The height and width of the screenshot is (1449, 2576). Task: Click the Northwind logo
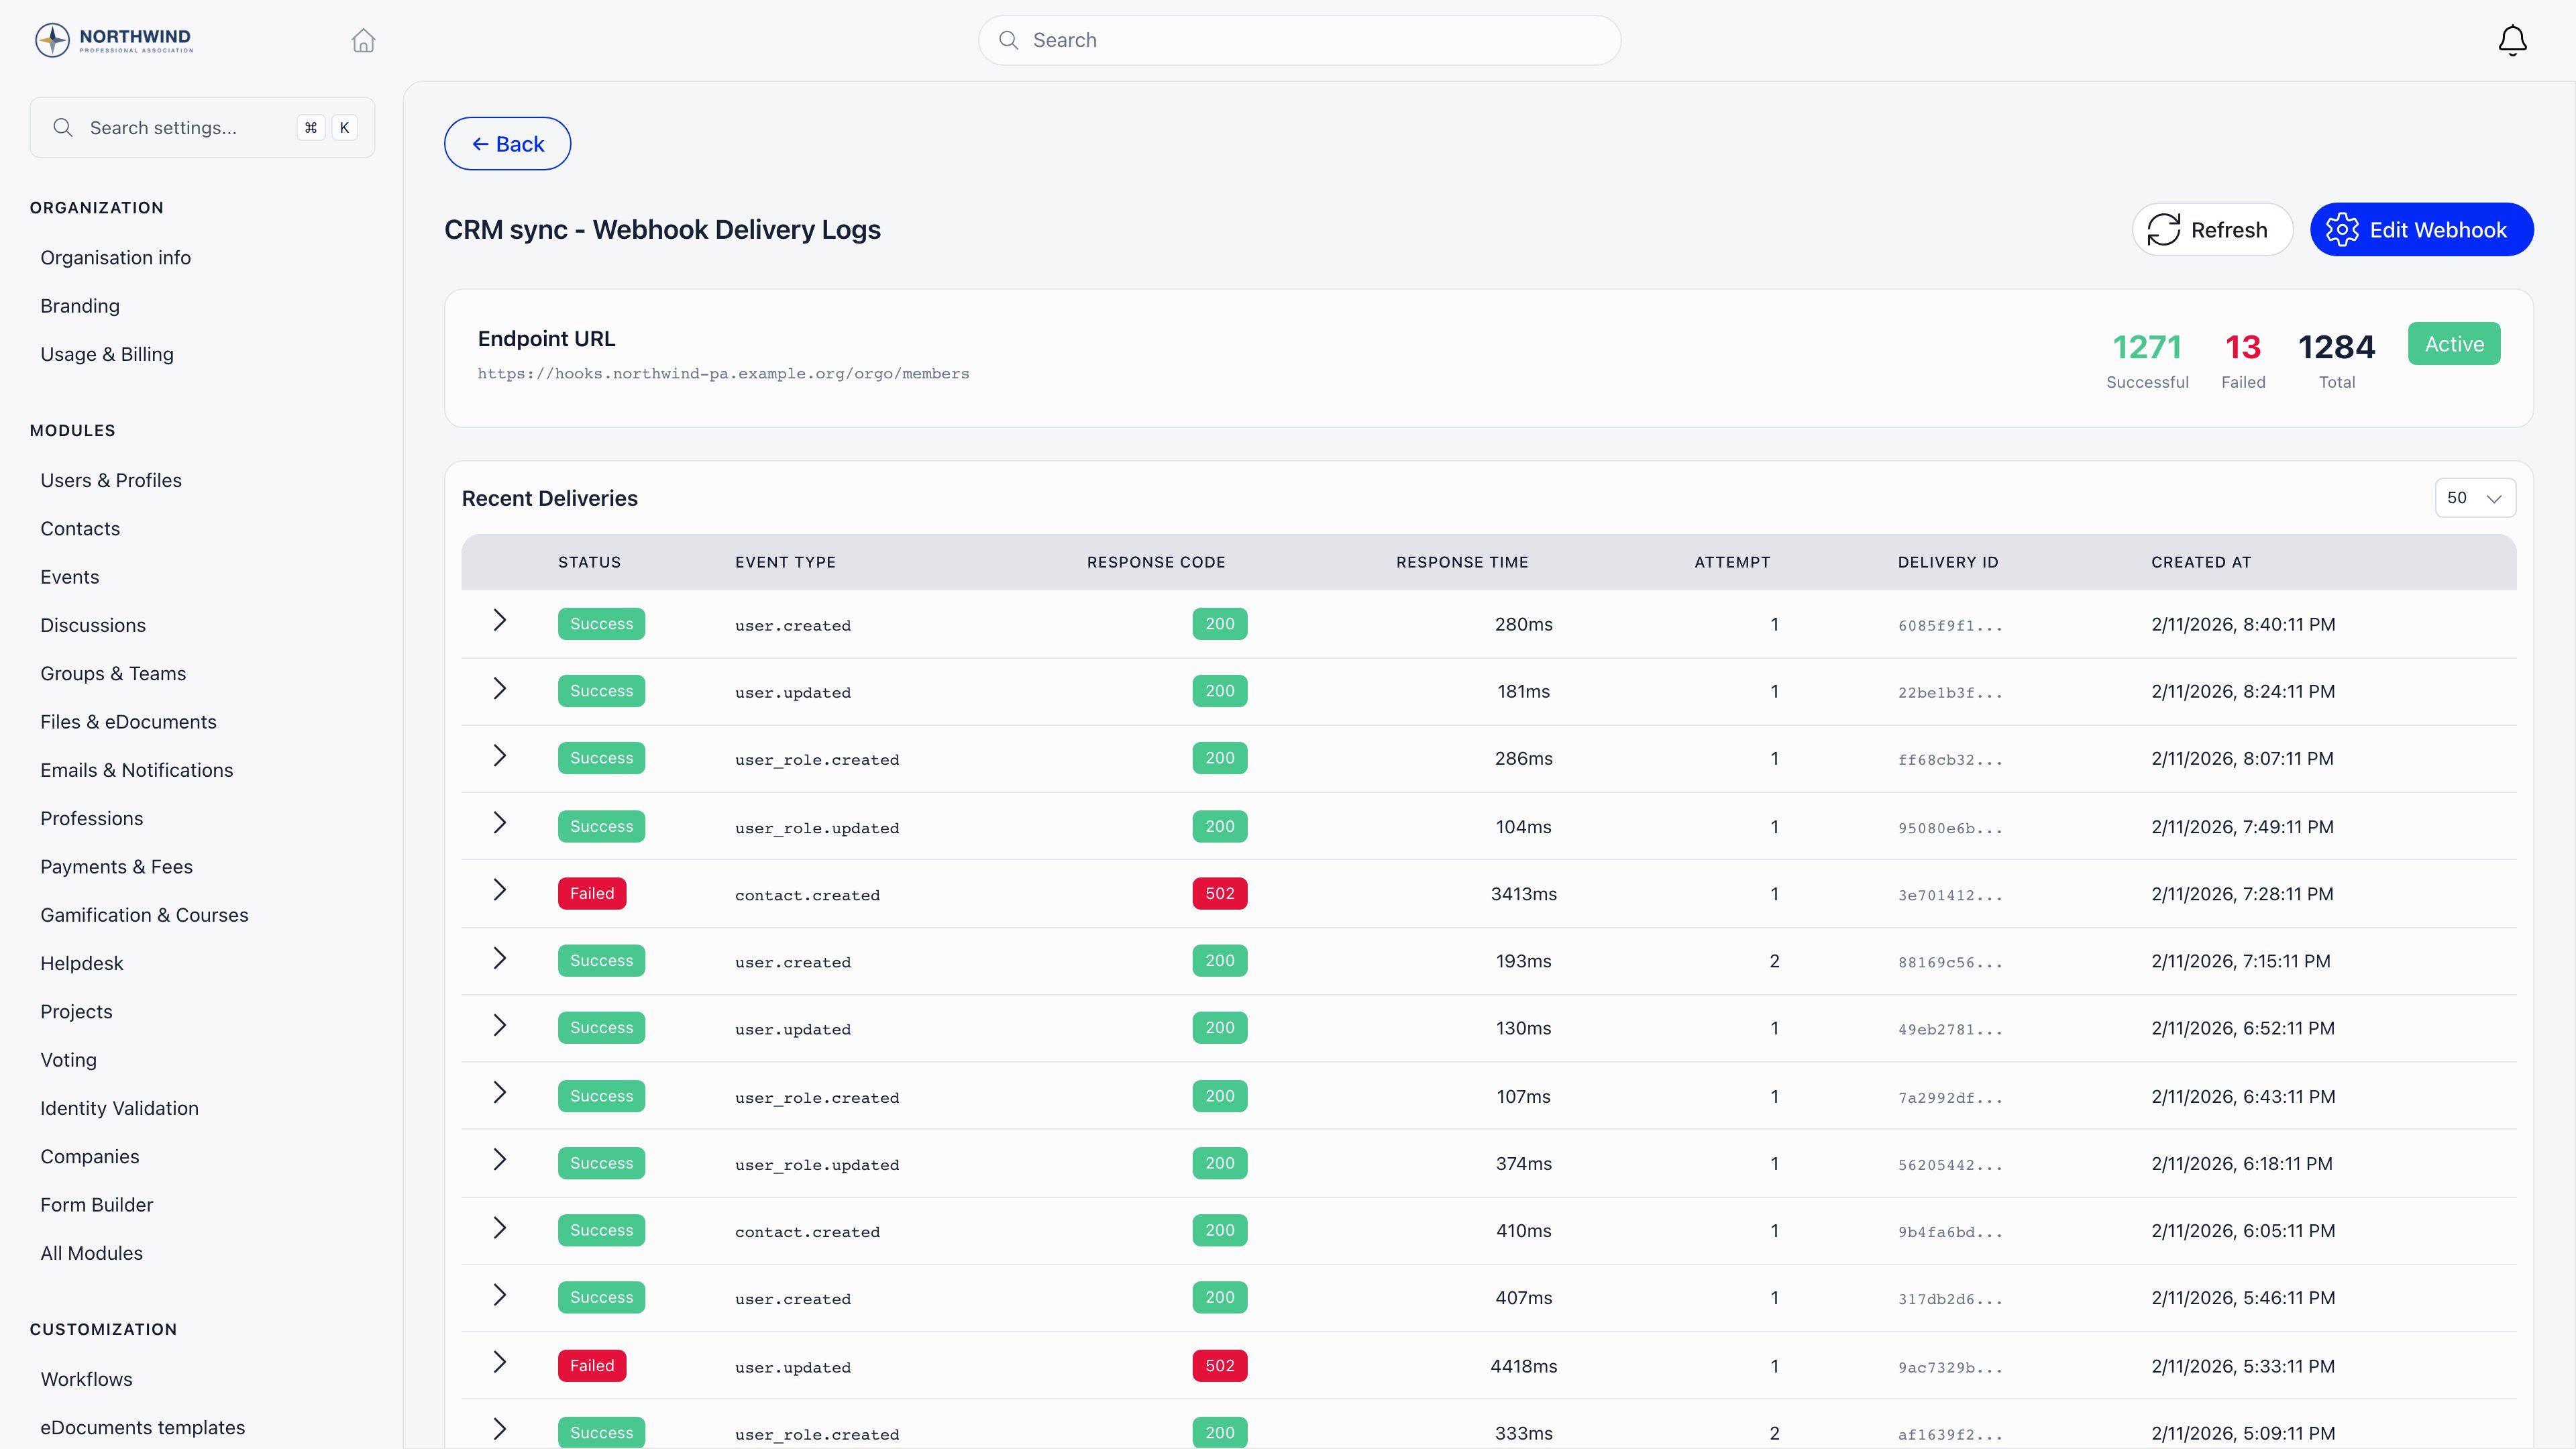point(114,40)
